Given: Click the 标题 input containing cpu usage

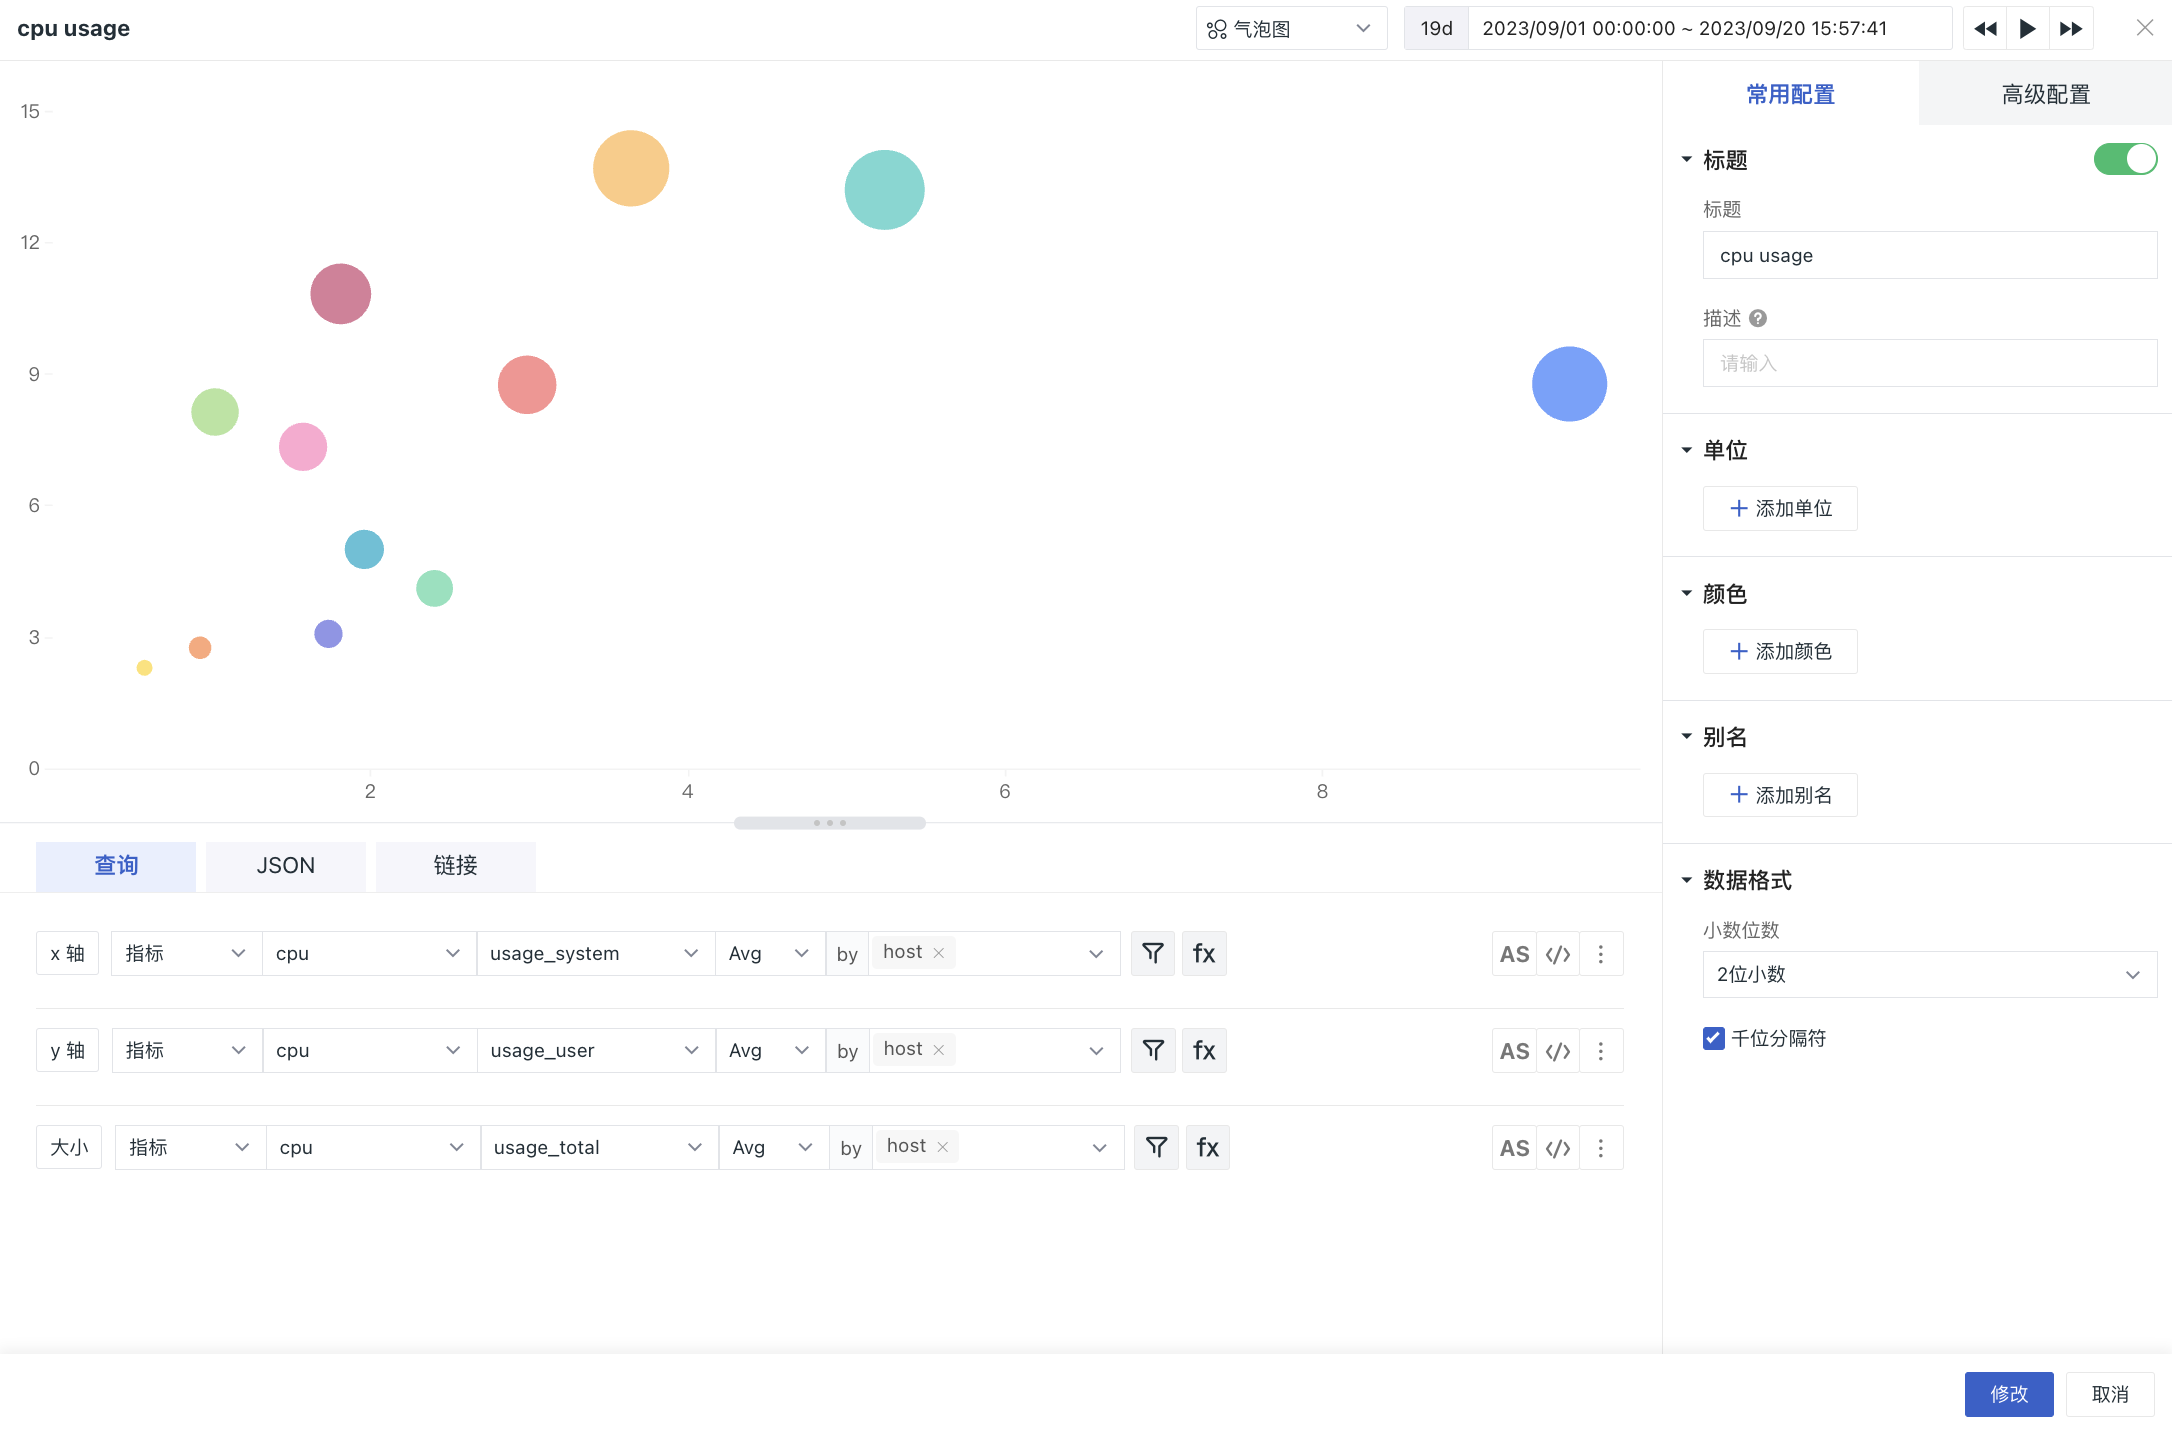Looking at the screenshot, I should point(1930,255).
